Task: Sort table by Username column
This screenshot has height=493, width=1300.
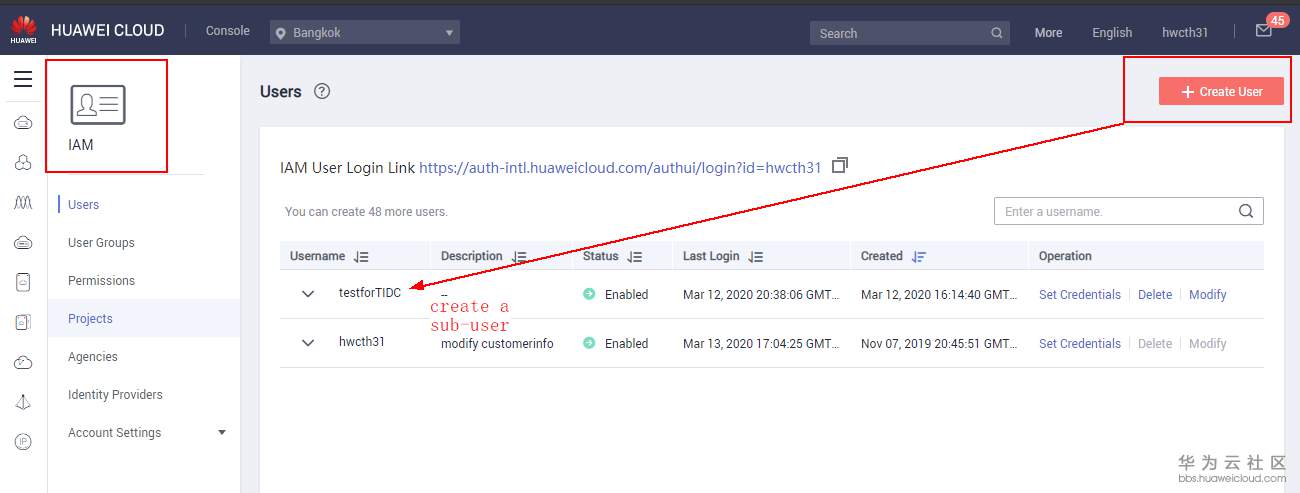Action: tap(361, 257)
